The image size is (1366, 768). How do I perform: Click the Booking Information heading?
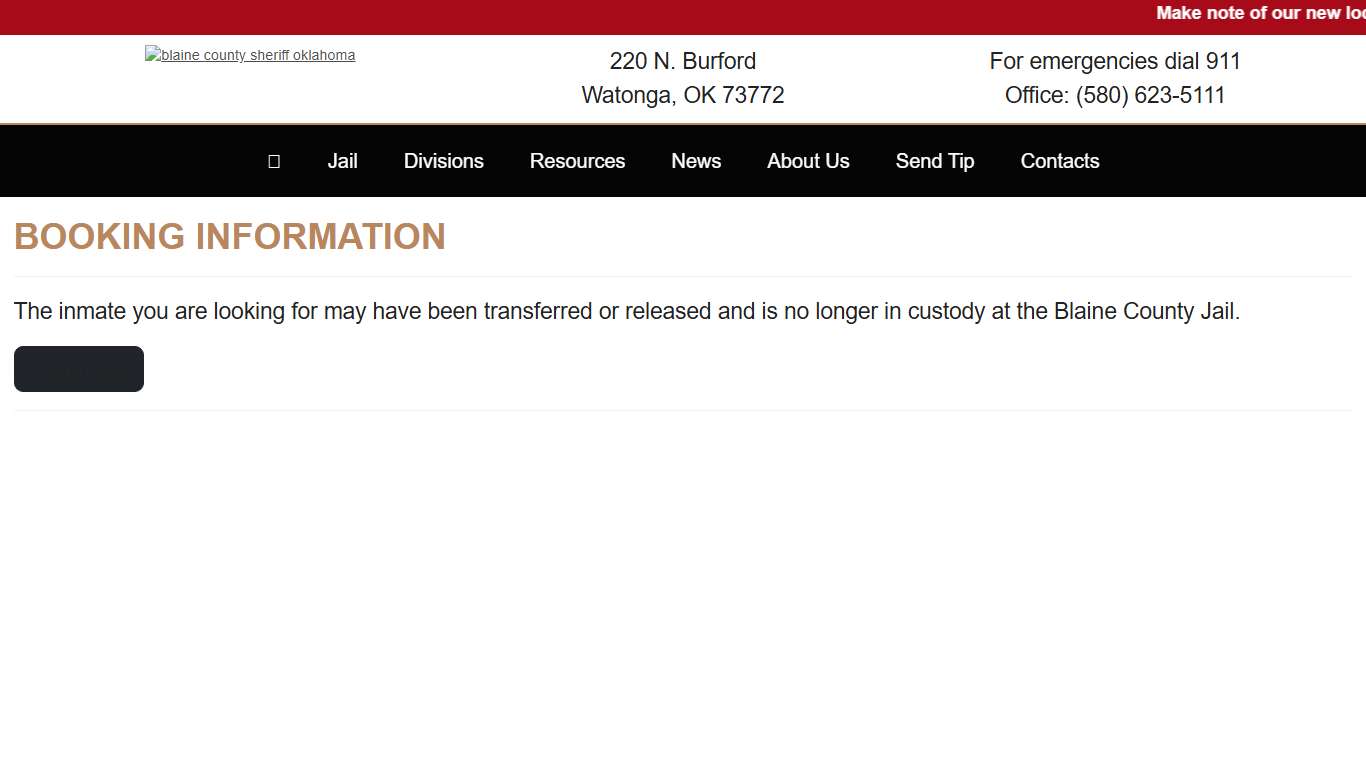point(230,237)
